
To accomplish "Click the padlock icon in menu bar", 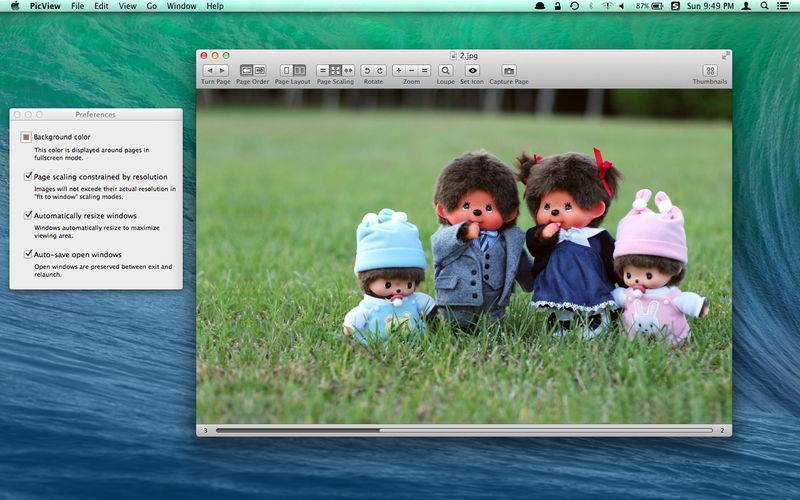I will point(558,6).
